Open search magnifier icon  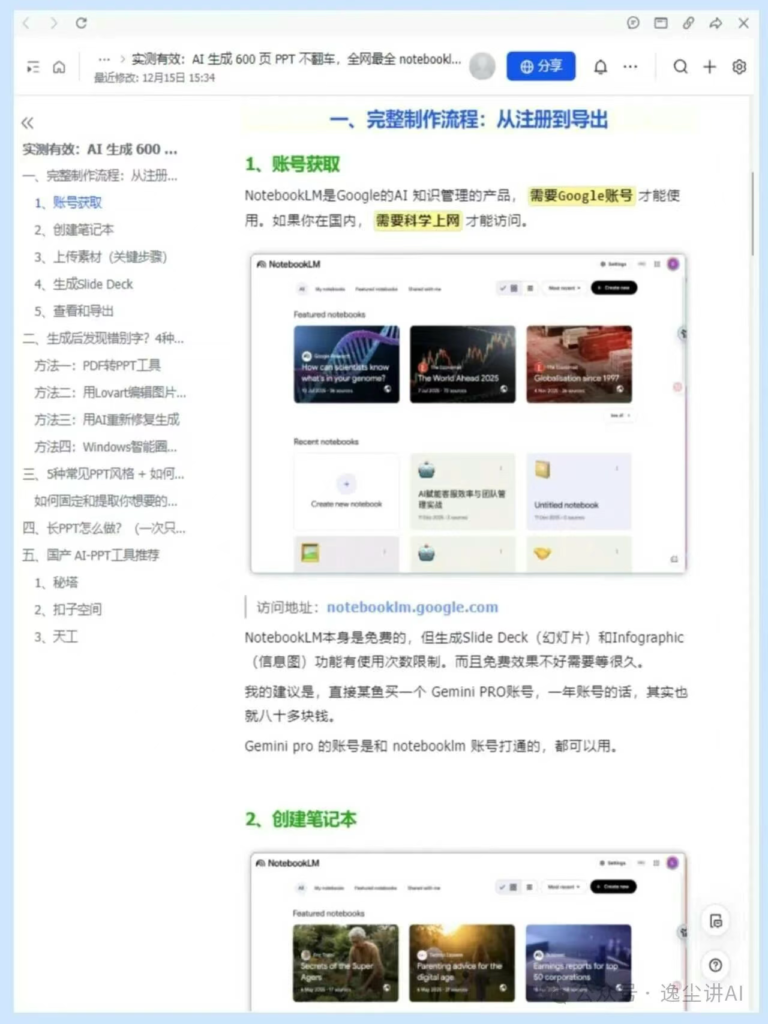tap(680, 67)
